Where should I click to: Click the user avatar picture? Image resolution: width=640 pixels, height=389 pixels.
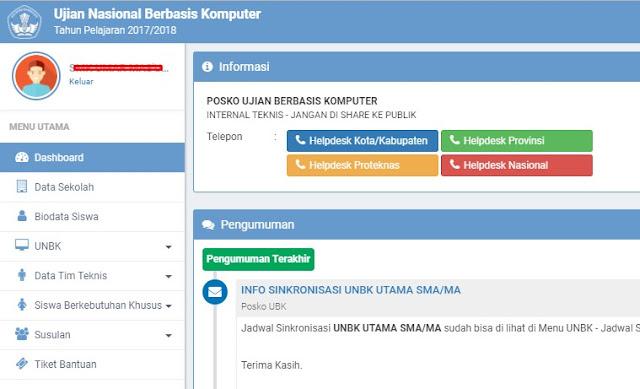(x=36, y=76)
